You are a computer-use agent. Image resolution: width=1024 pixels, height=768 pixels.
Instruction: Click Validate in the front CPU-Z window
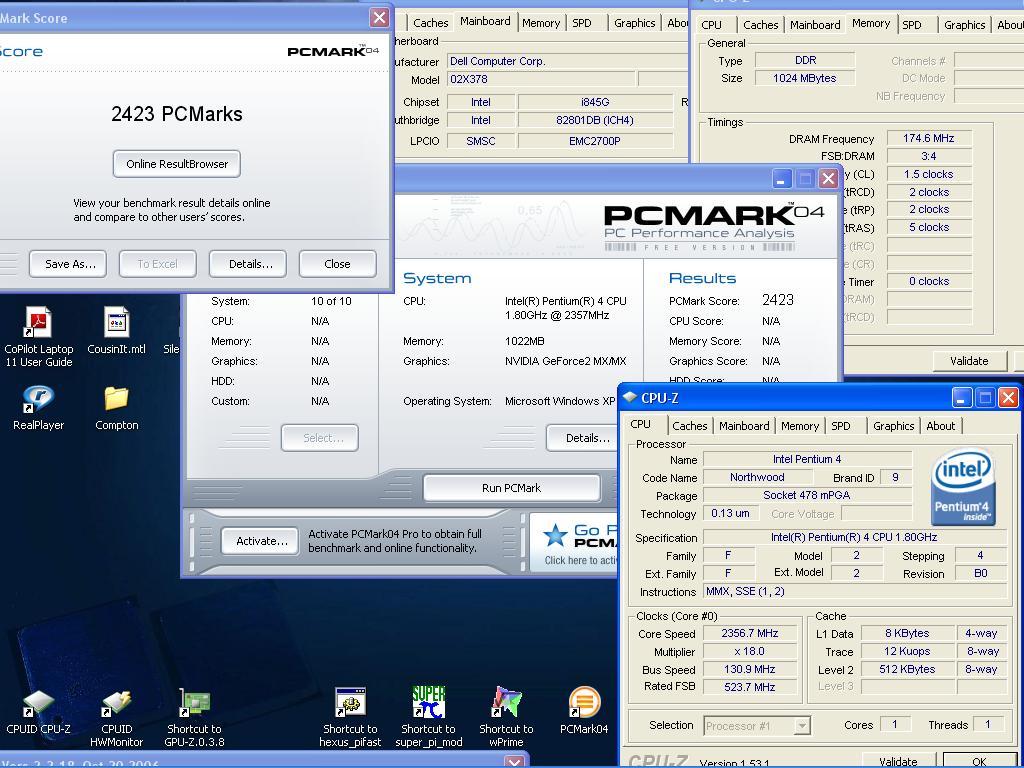point(898,761)
